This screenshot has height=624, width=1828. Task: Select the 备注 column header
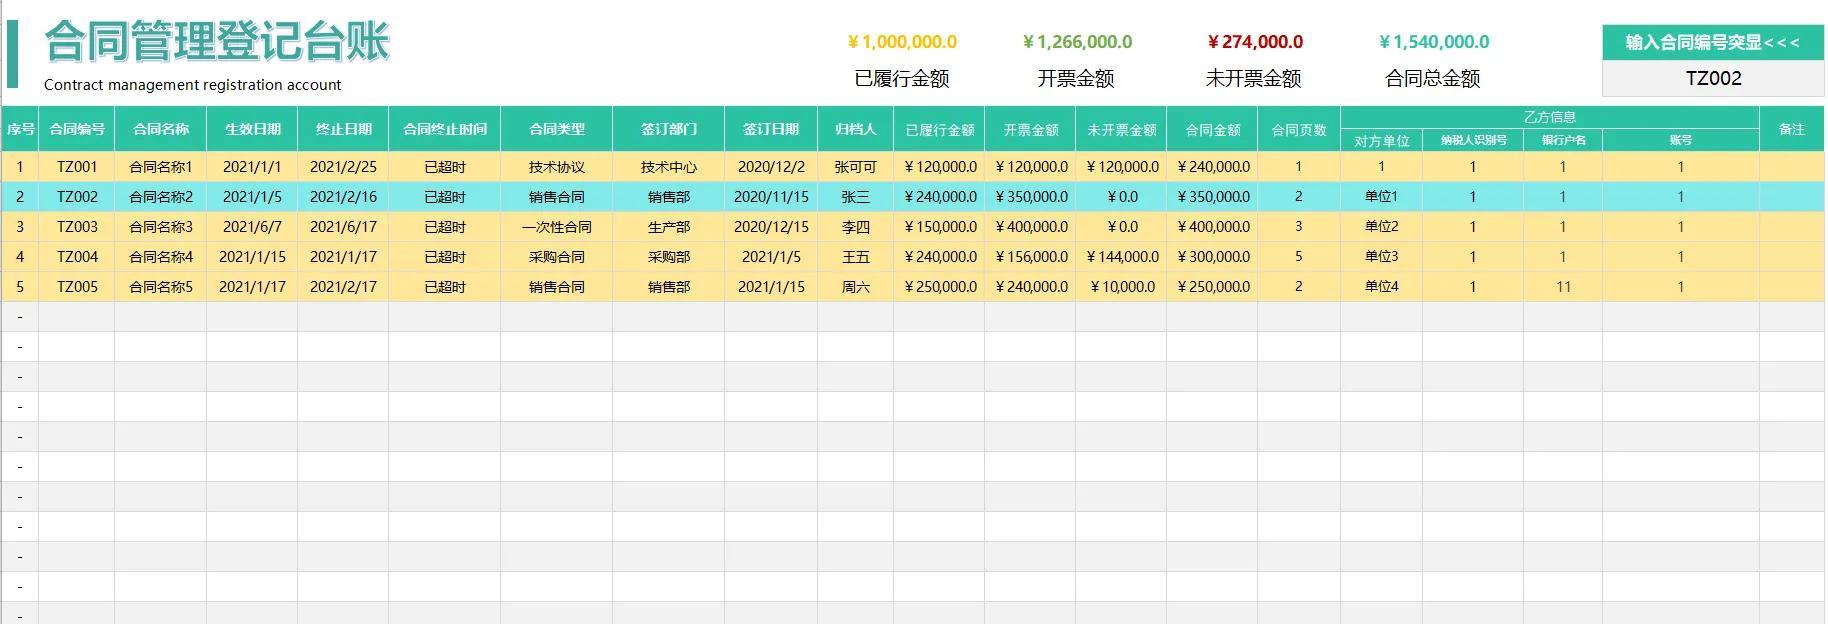(1792, 129)
